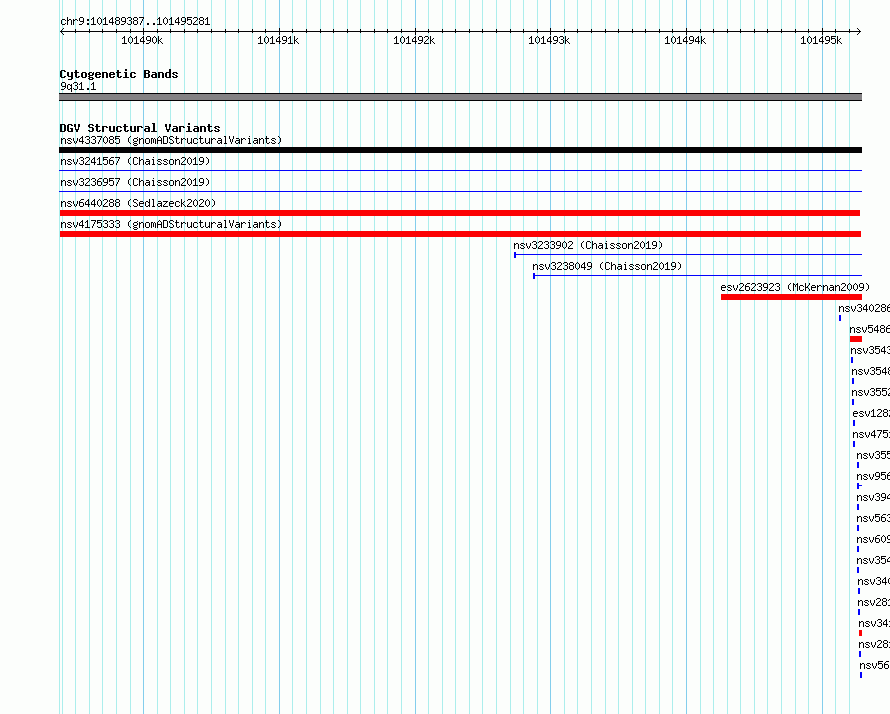Viewport: 890px width, 714px height.
Task: Open variant nsv4337085 (gnomADStructuralVariants) label
Action: tap(171, 140)
